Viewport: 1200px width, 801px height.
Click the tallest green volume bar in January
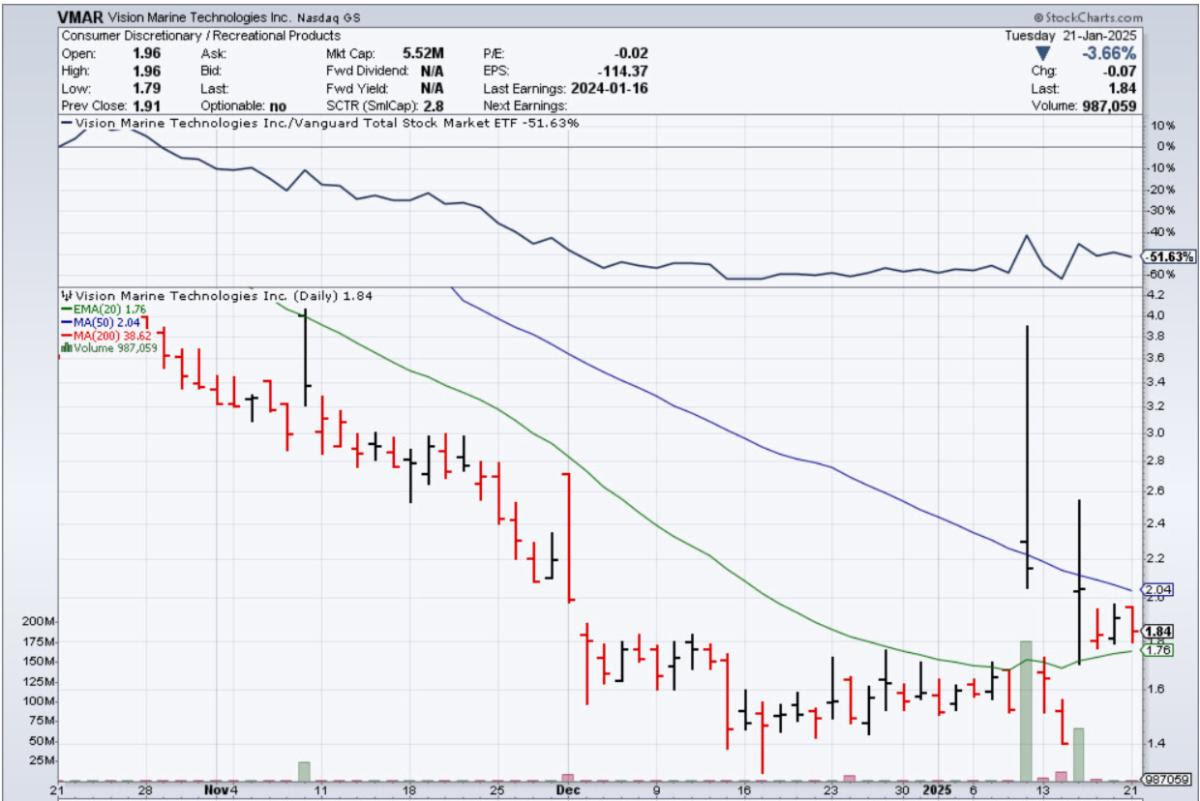(1025, 710)
